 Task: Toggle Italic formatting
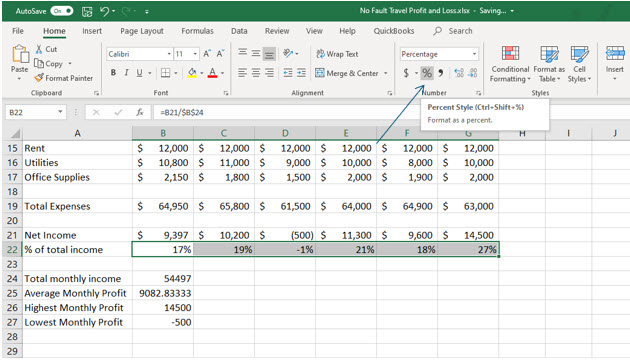click(x=126, y=73)
